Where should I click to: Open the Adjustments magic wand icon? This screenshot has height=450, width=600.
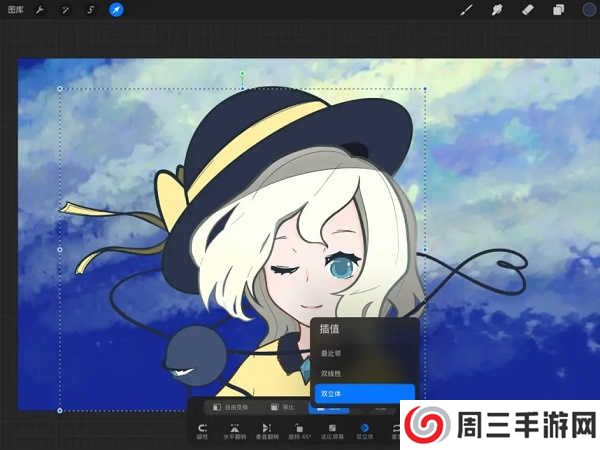(x=65, y=10)
